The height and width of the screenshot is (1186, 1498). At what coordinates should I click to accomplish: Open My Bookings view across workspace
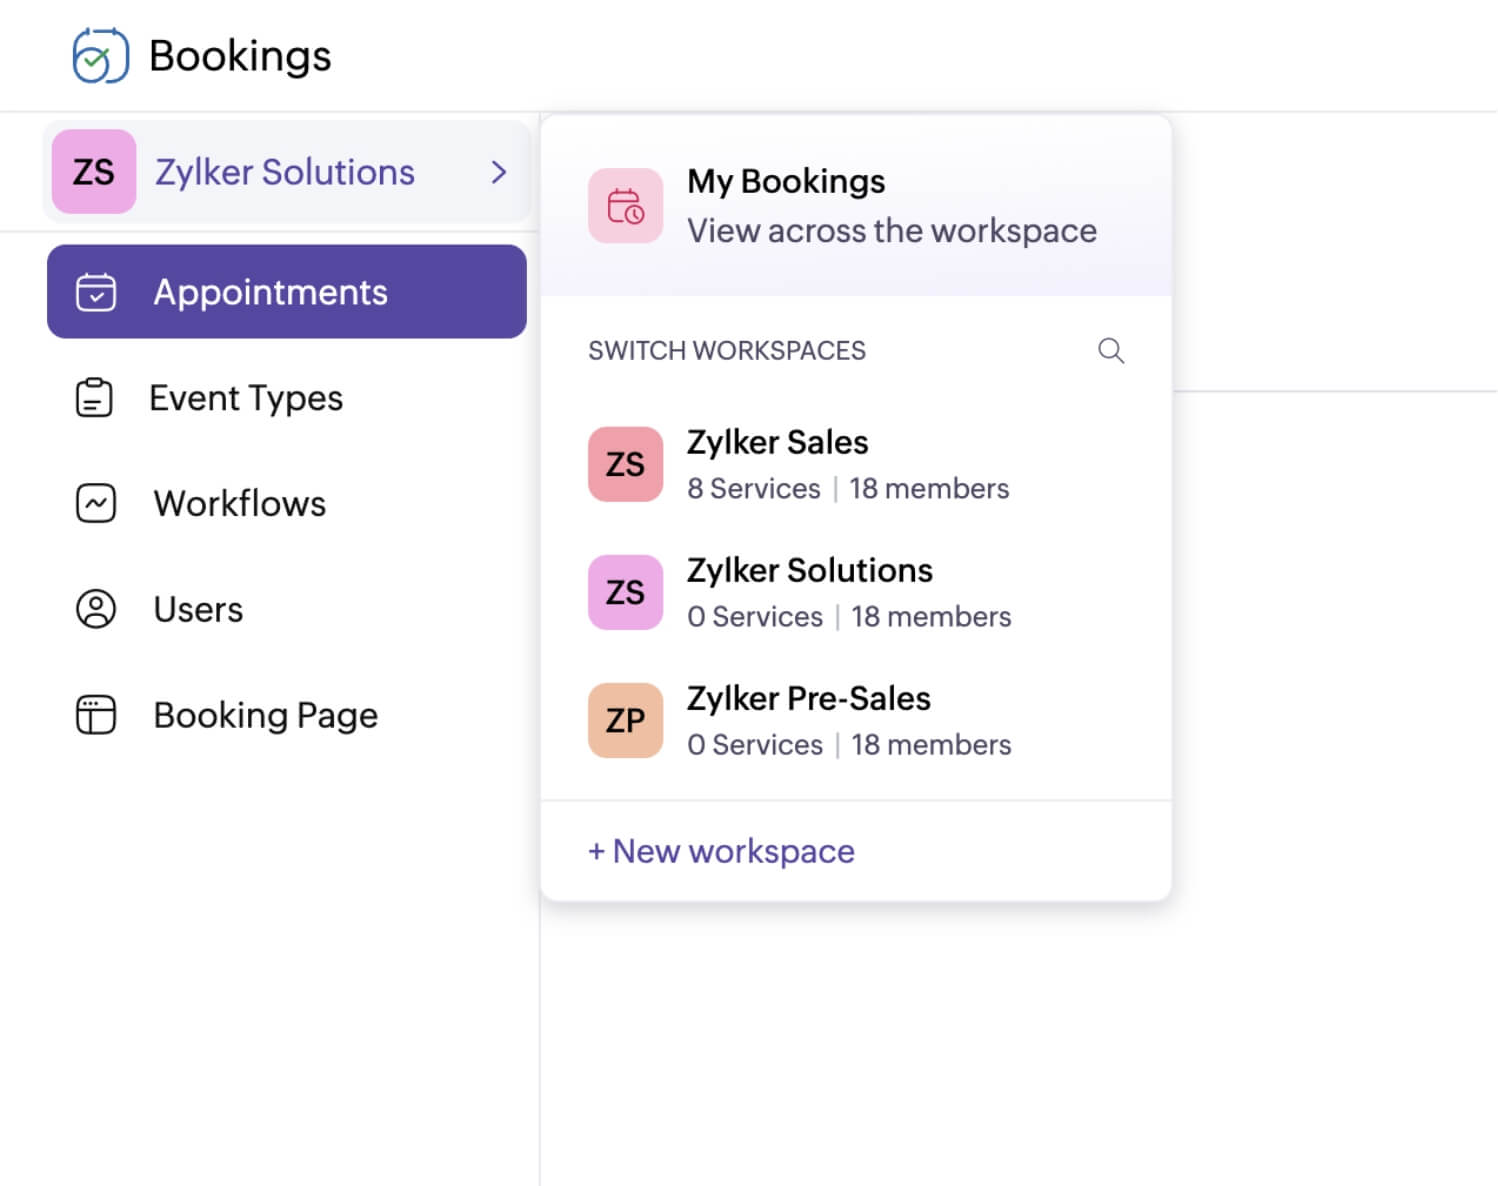tap(890, 206)
